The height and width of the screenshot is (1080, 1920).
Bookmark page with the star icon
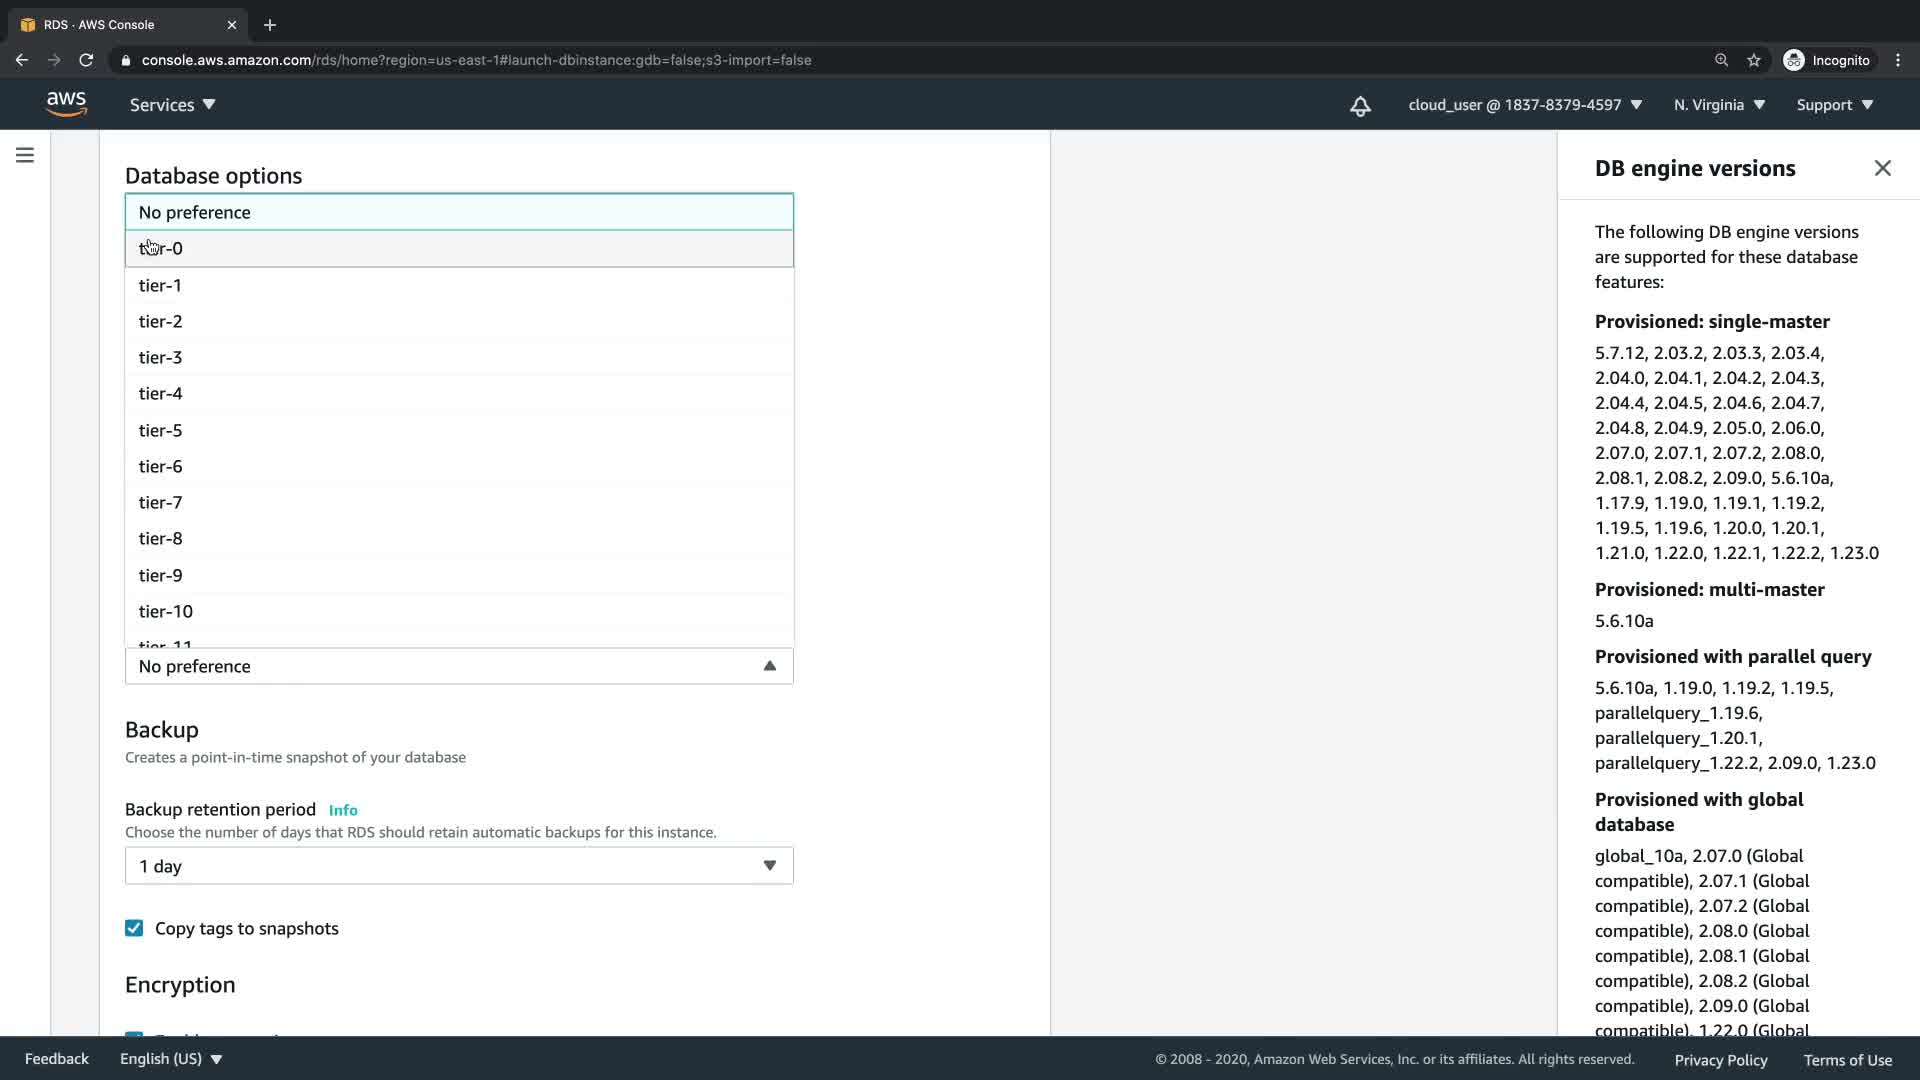click(x=1754, y=60)
